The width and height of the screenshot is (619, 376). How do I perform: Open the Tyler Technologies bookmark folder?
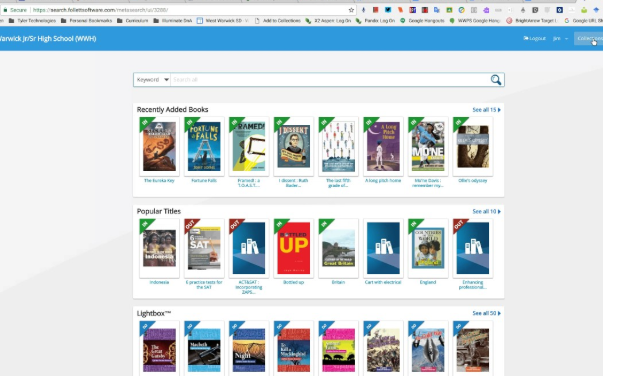coord(32,21)
